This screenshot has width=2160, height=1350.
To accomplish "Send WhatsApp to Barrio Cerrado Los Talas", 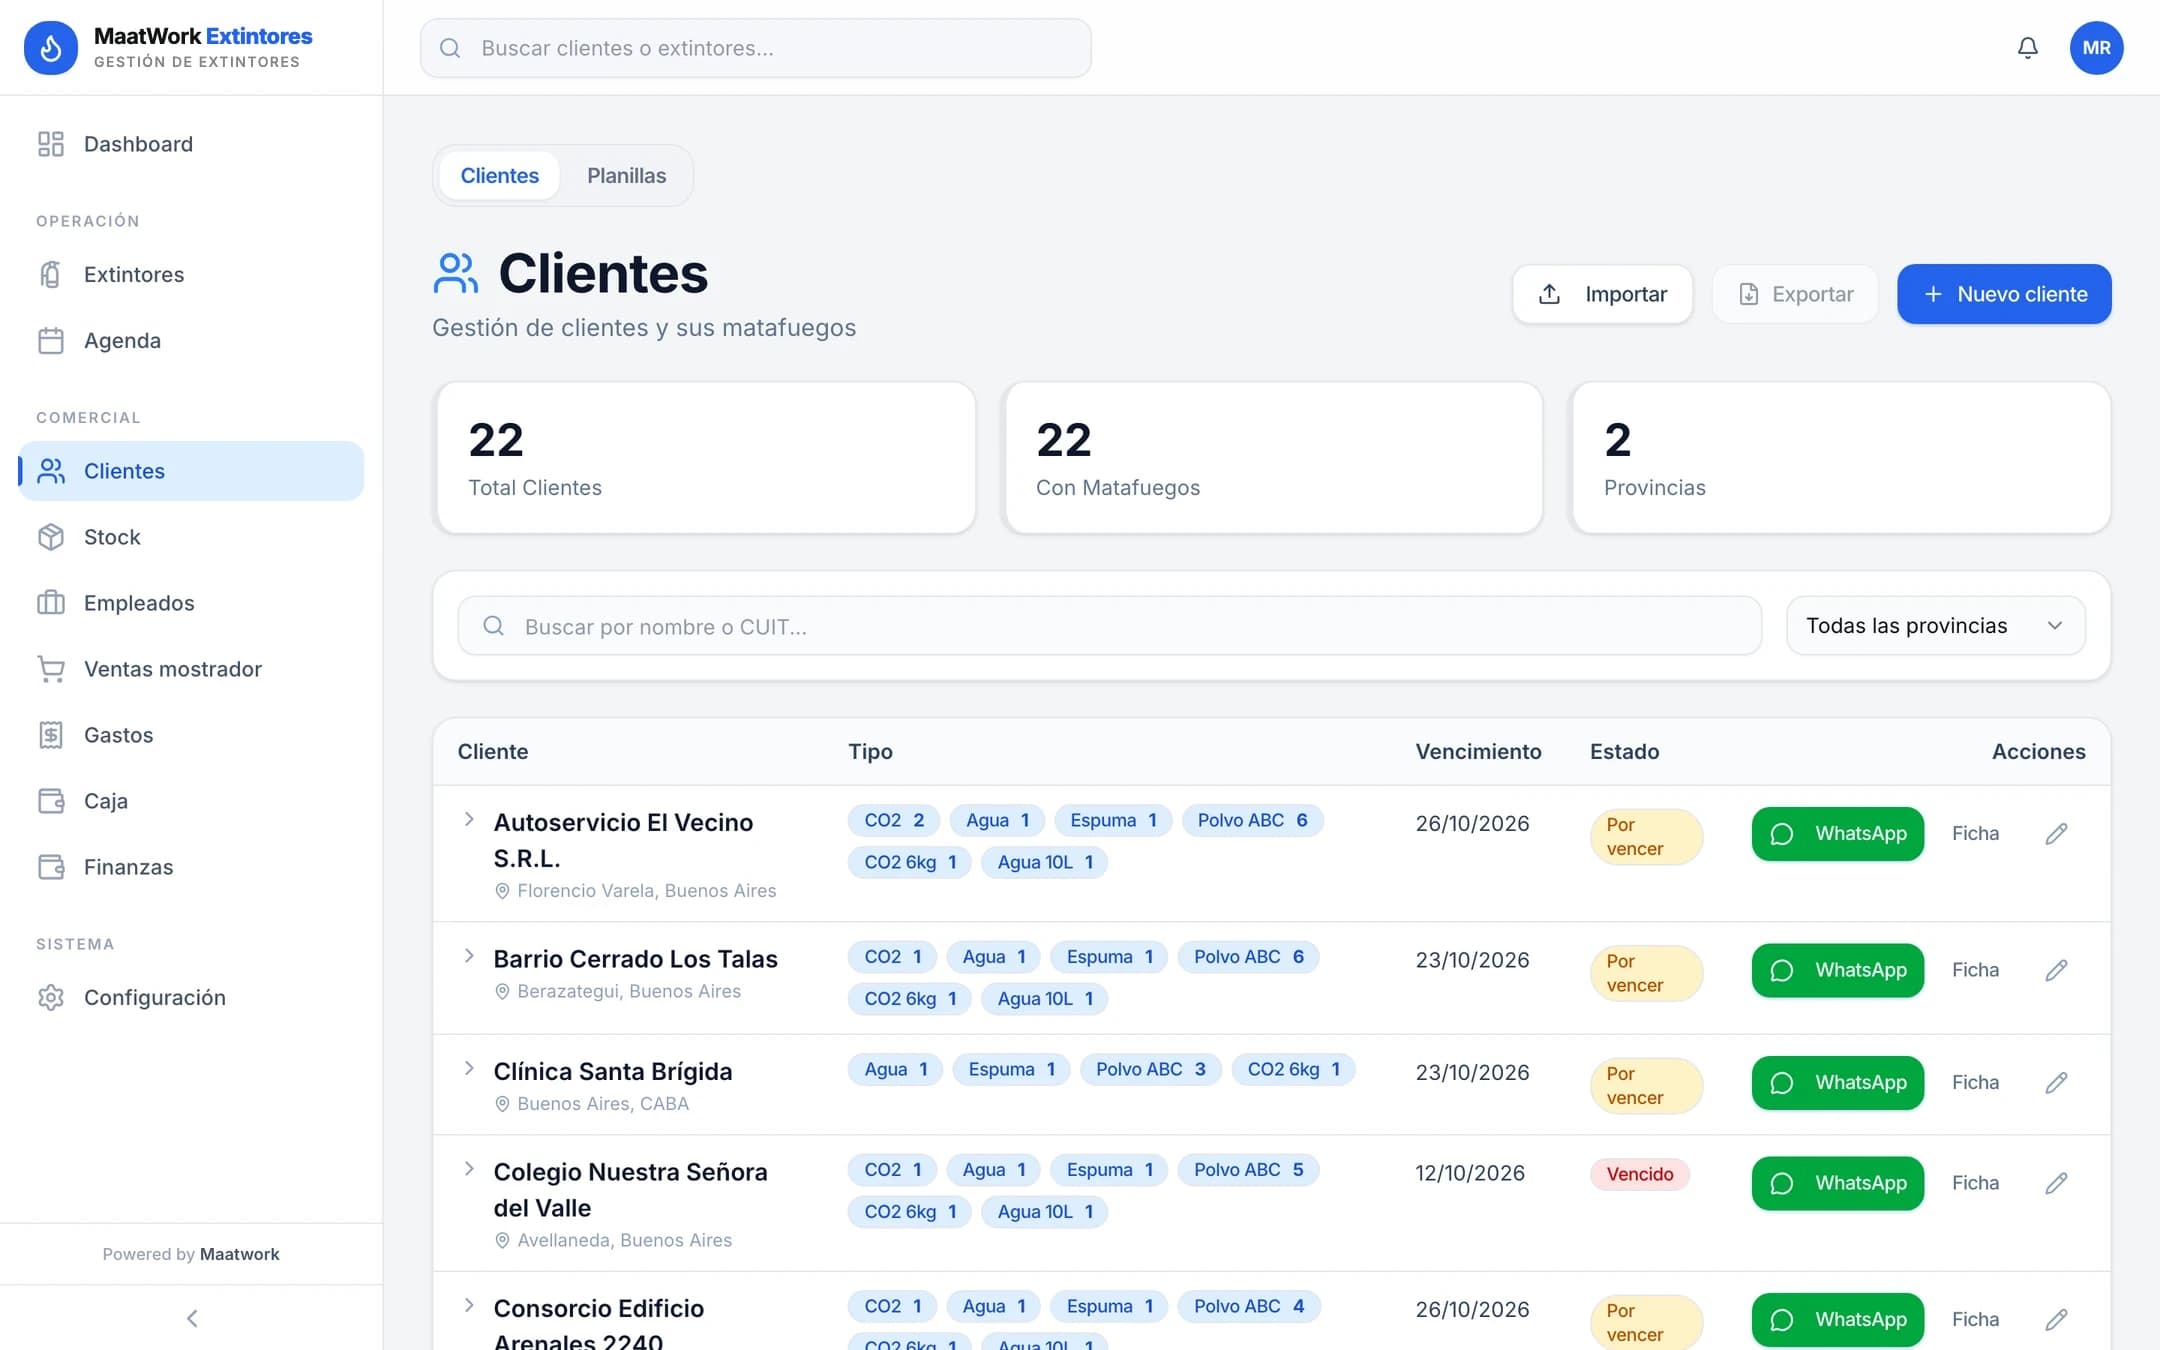I will pos(1837,970).
